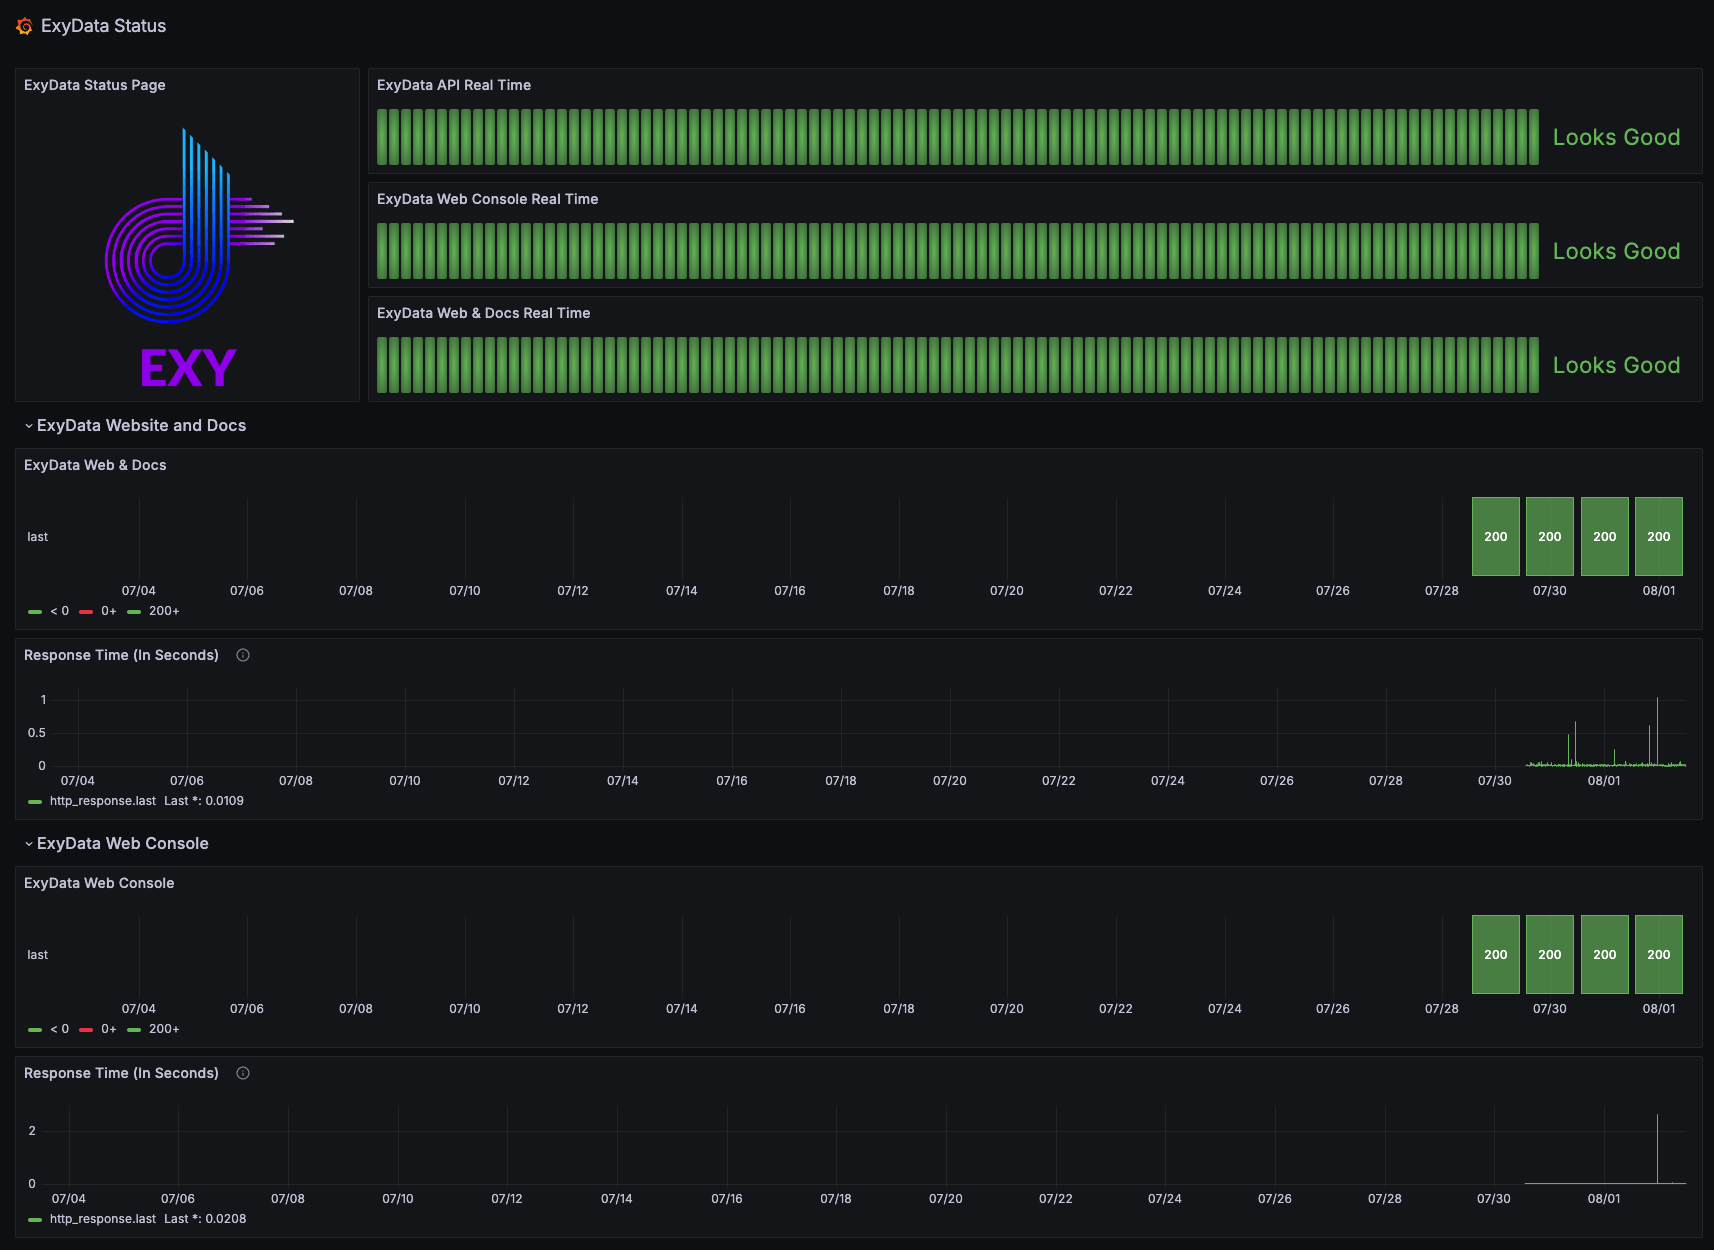The height and width of the screenshot is (1250, 1714).
Task: Click Response Time title under Web & Docs
Action: pyautogui.click(x=121, y=655)
